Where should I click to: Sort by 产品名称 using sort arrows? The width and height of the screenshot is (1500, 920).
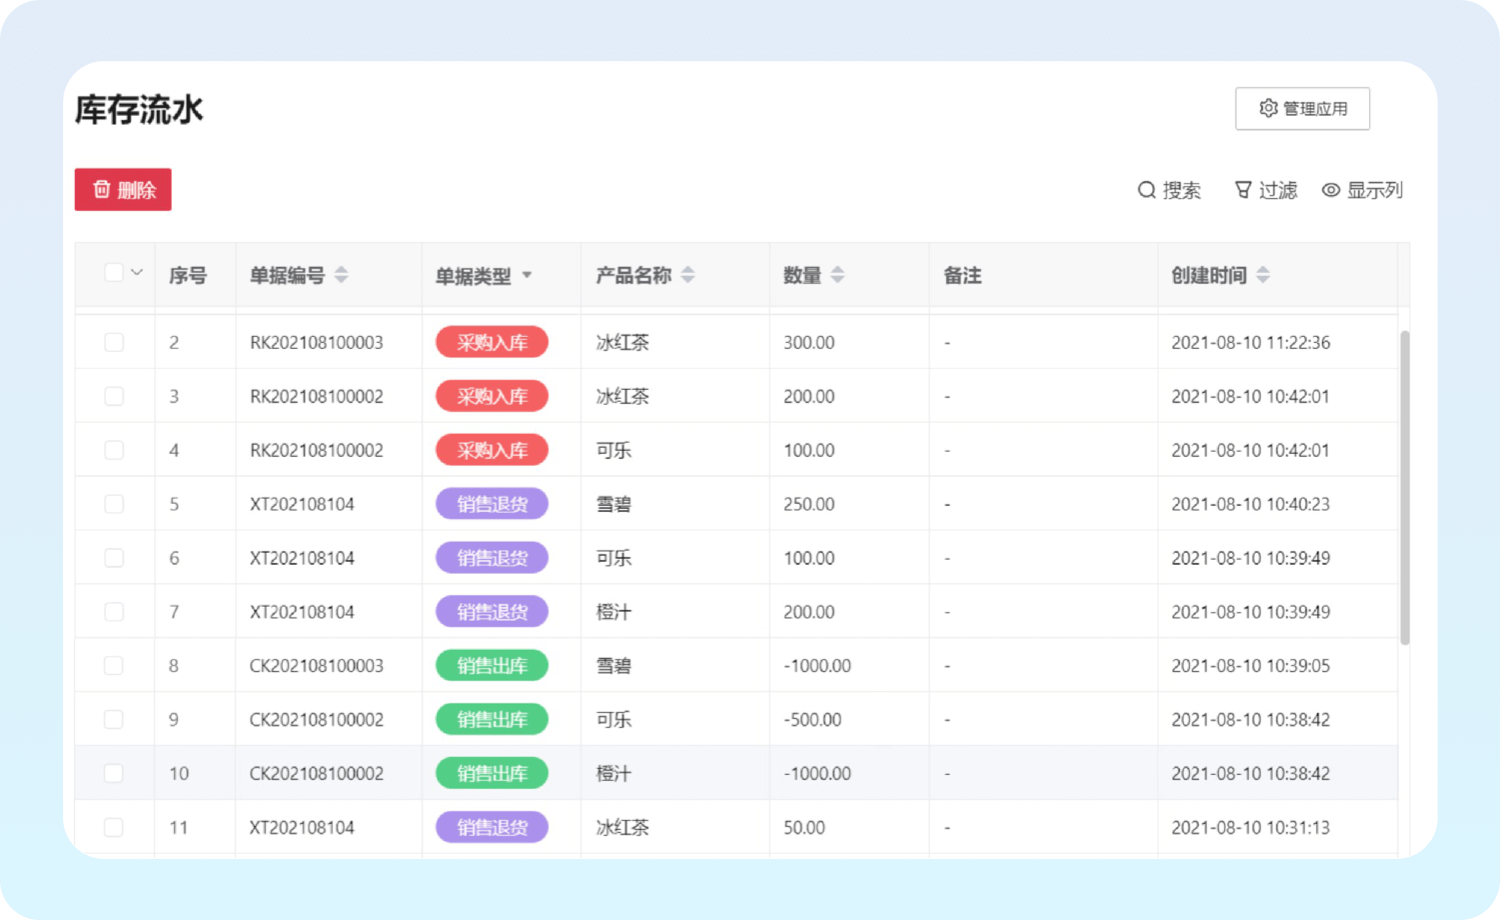[688, 275]
